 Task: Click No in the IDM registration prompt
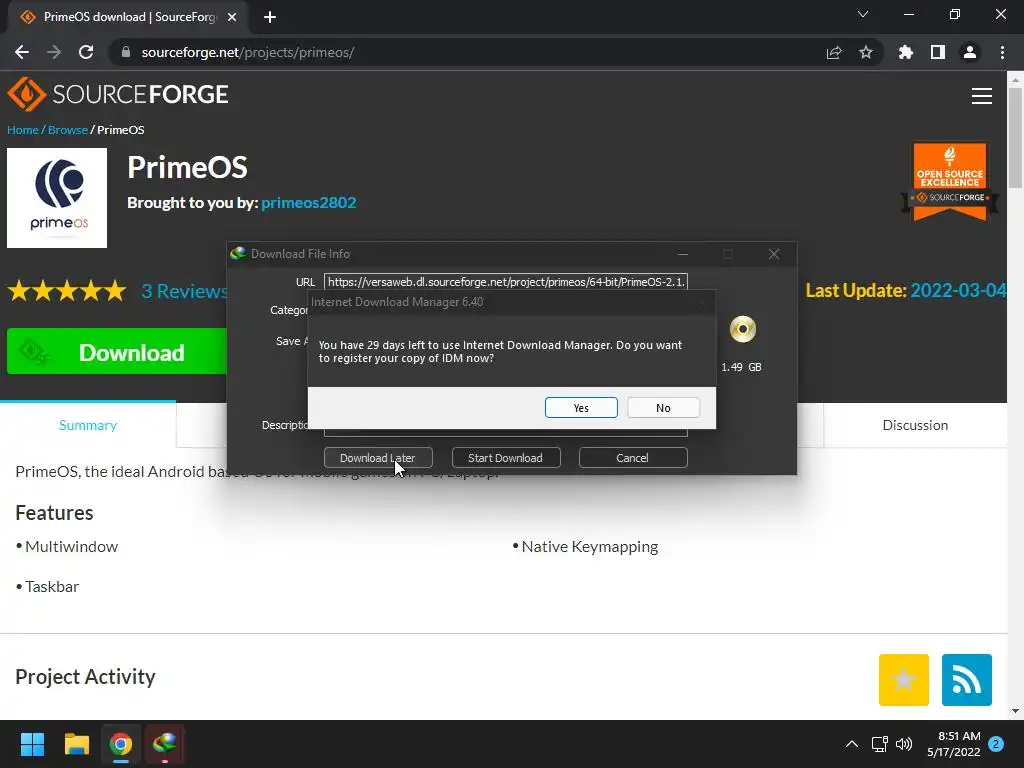tap(663, 408)
